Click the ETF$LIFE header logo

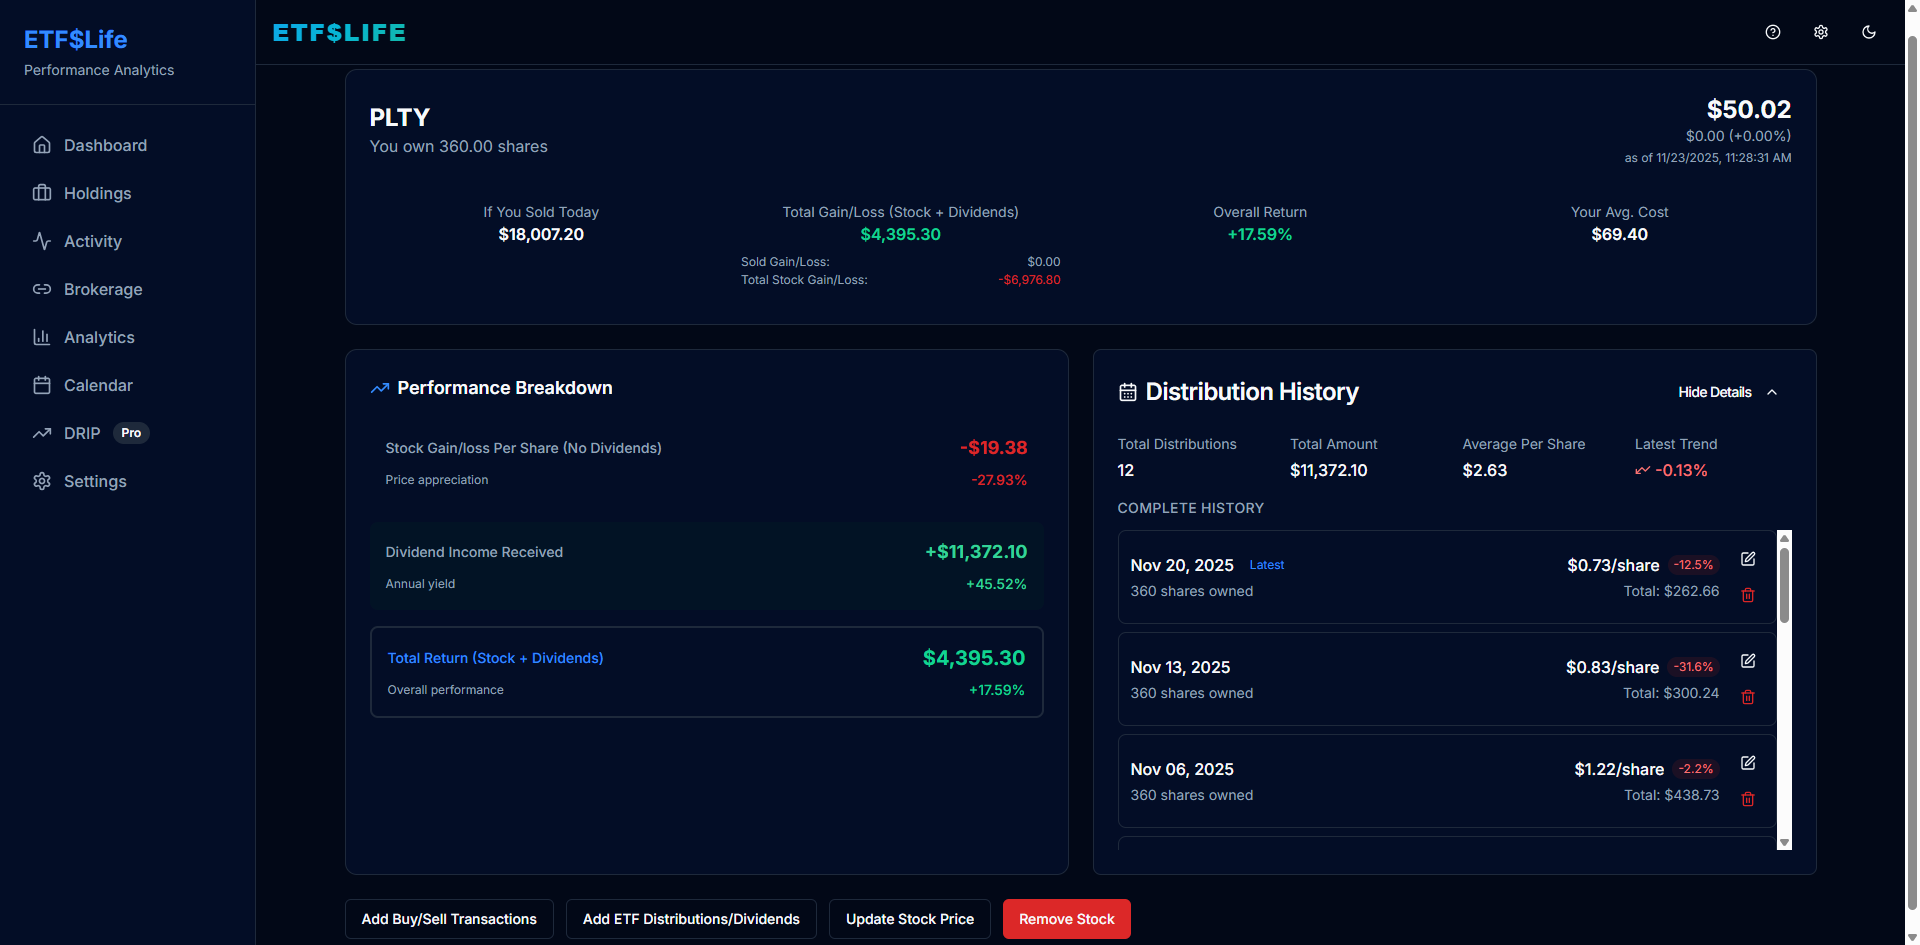pos(339,33)
